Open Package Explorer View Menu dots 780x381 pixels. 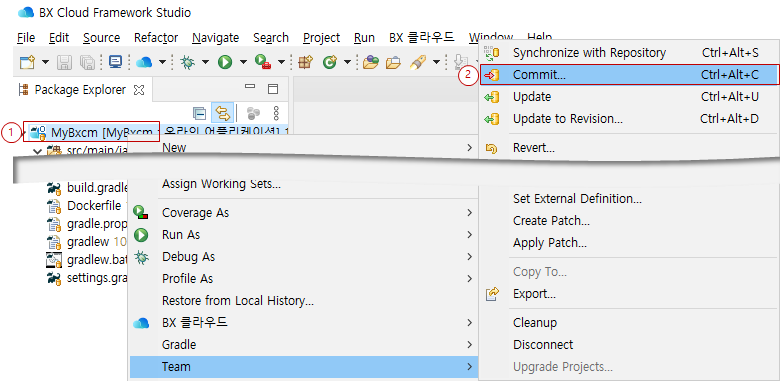point(277,113)
